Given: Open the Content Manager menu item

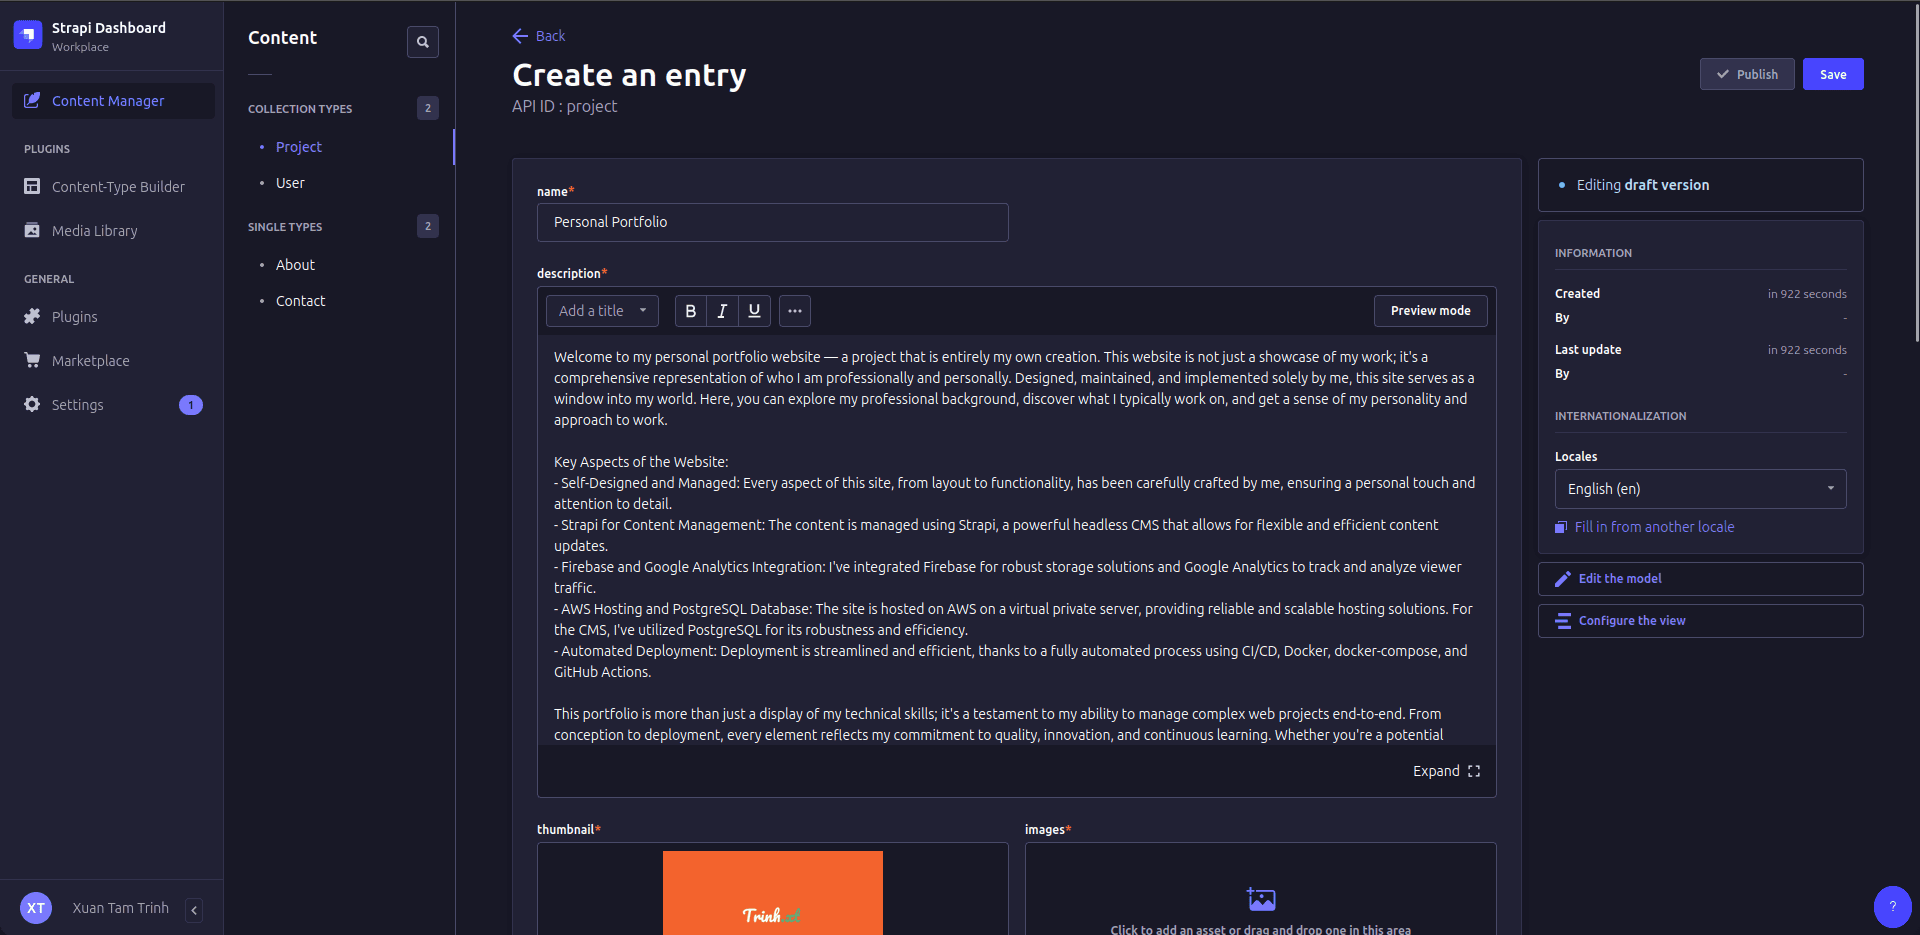Looking at the screenshot, I should click(x=113, y=101).
